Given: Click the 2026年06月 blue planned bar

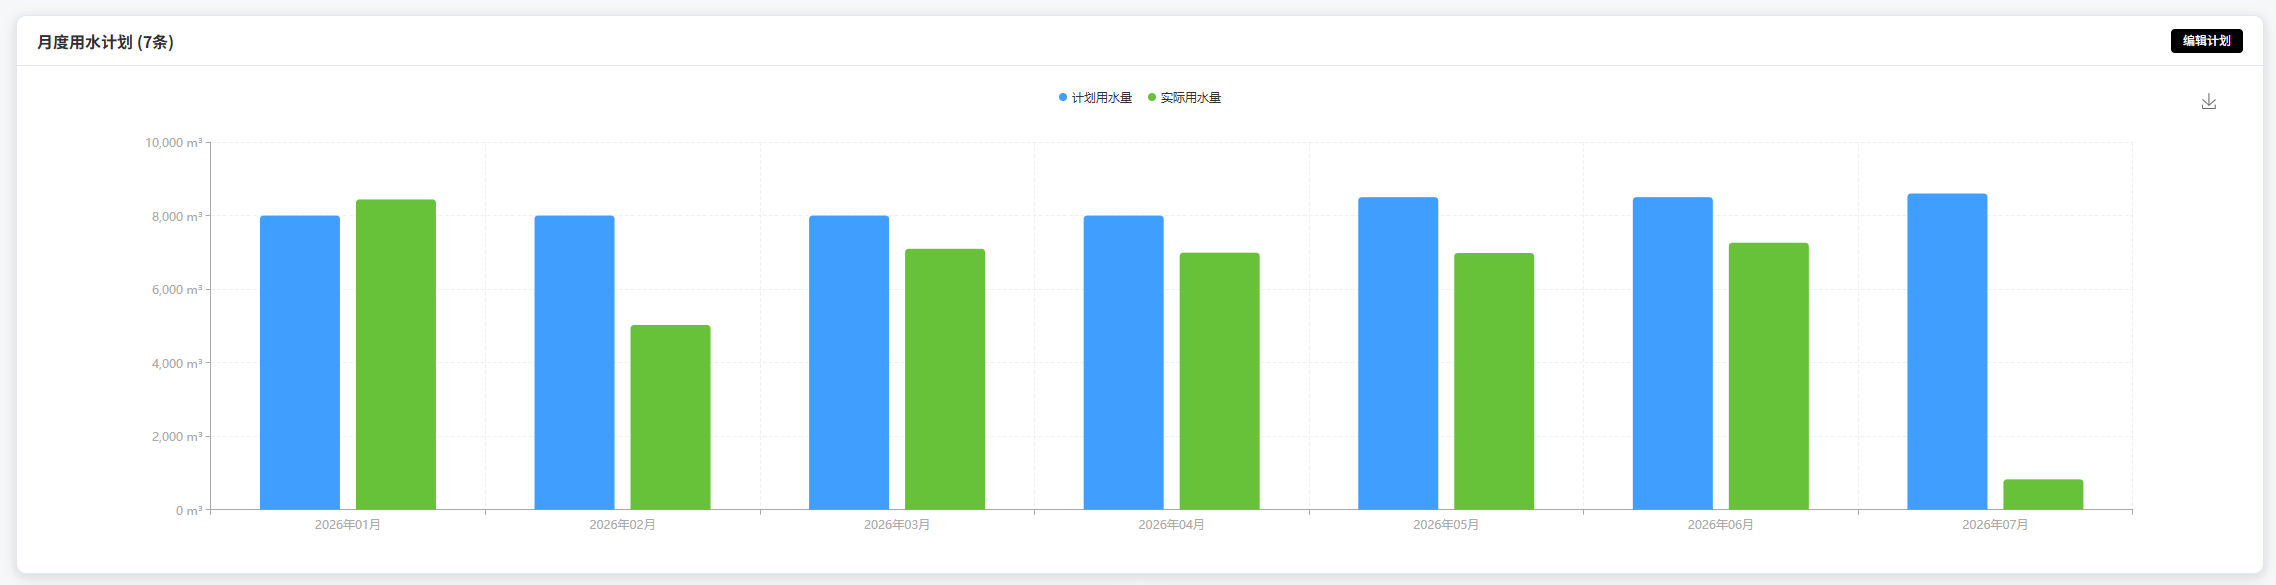Looking at the screenshot, I should click(1673, 354).
